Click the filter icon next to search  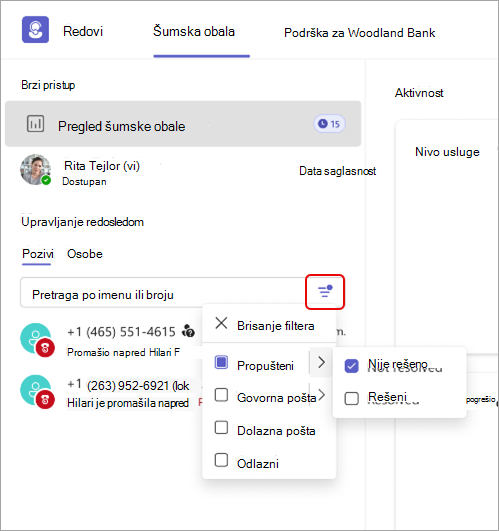325,292
